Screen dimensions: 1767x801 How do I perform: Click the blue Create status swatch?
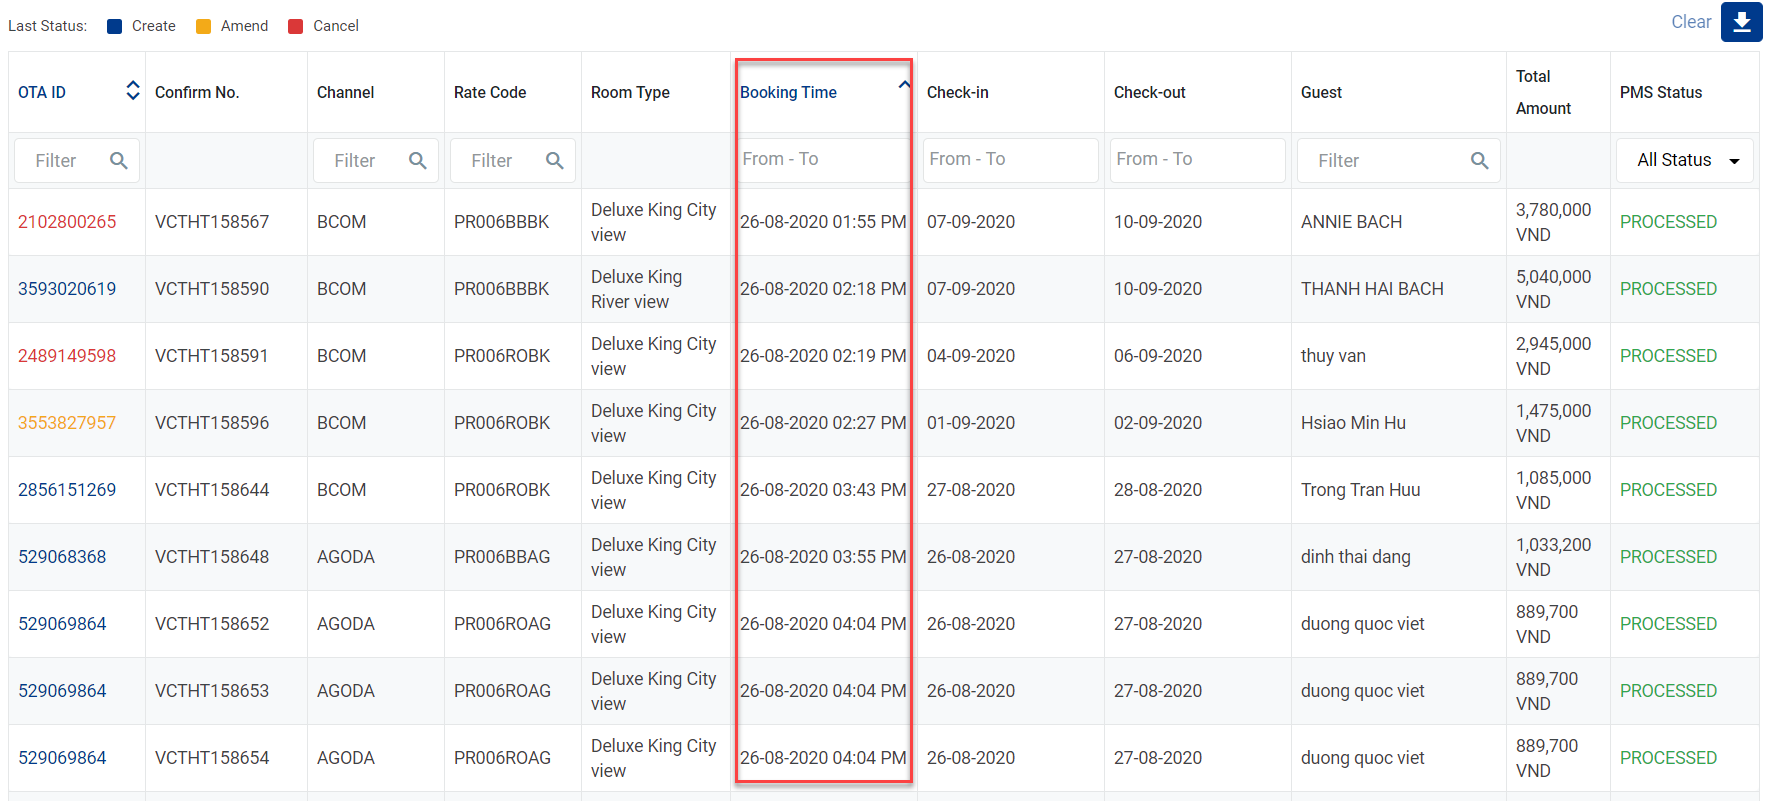[115, 27]
